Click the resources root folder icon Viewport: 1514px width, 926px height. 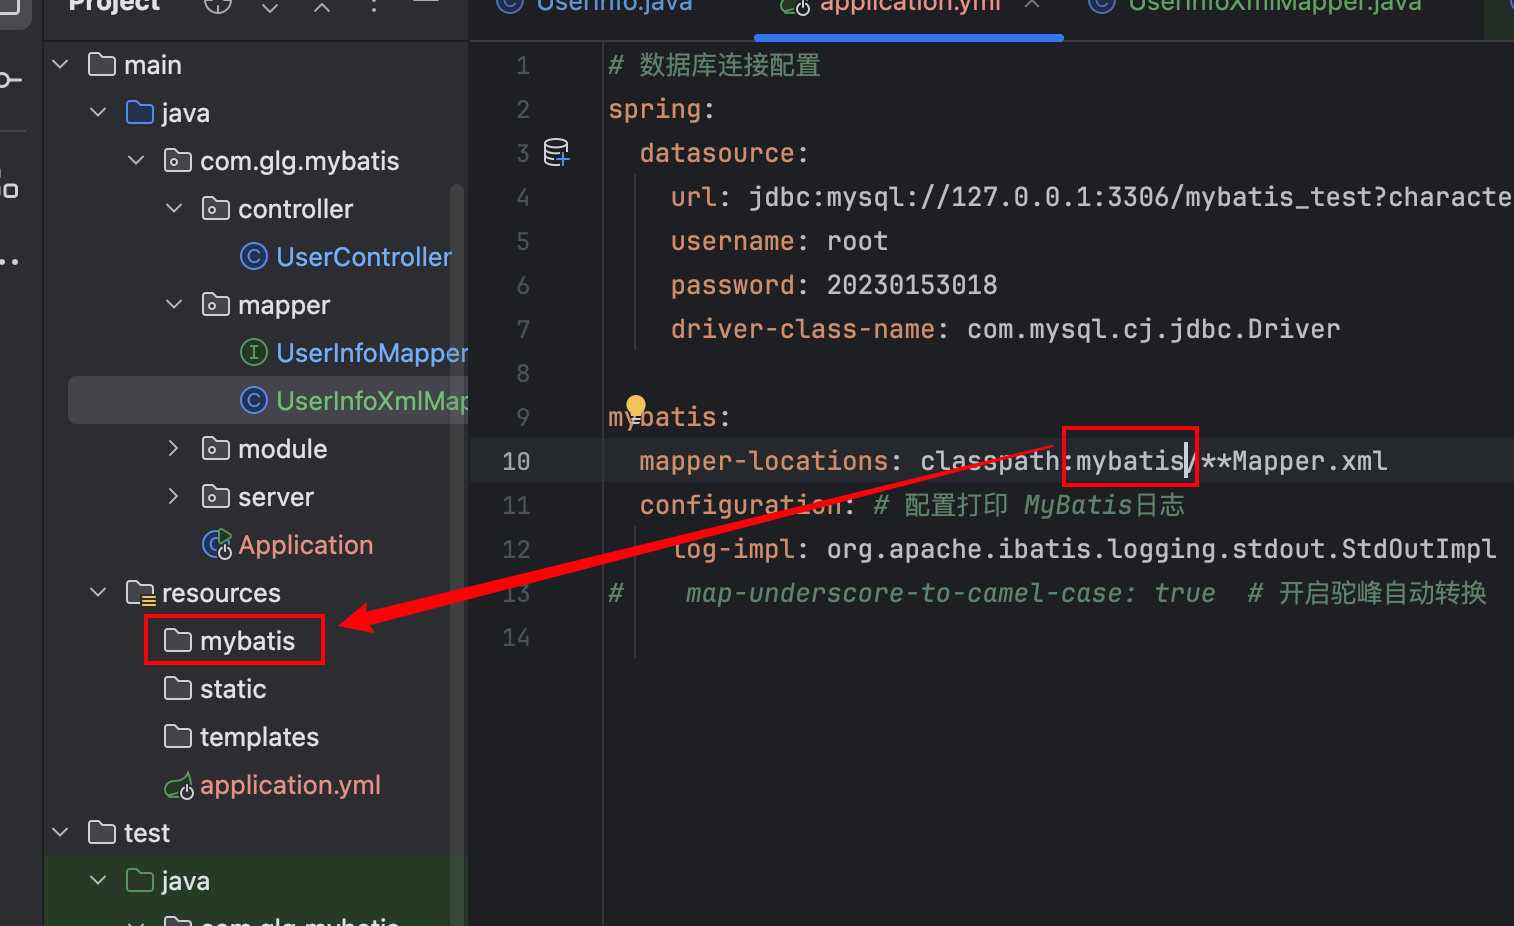(141, 593)
